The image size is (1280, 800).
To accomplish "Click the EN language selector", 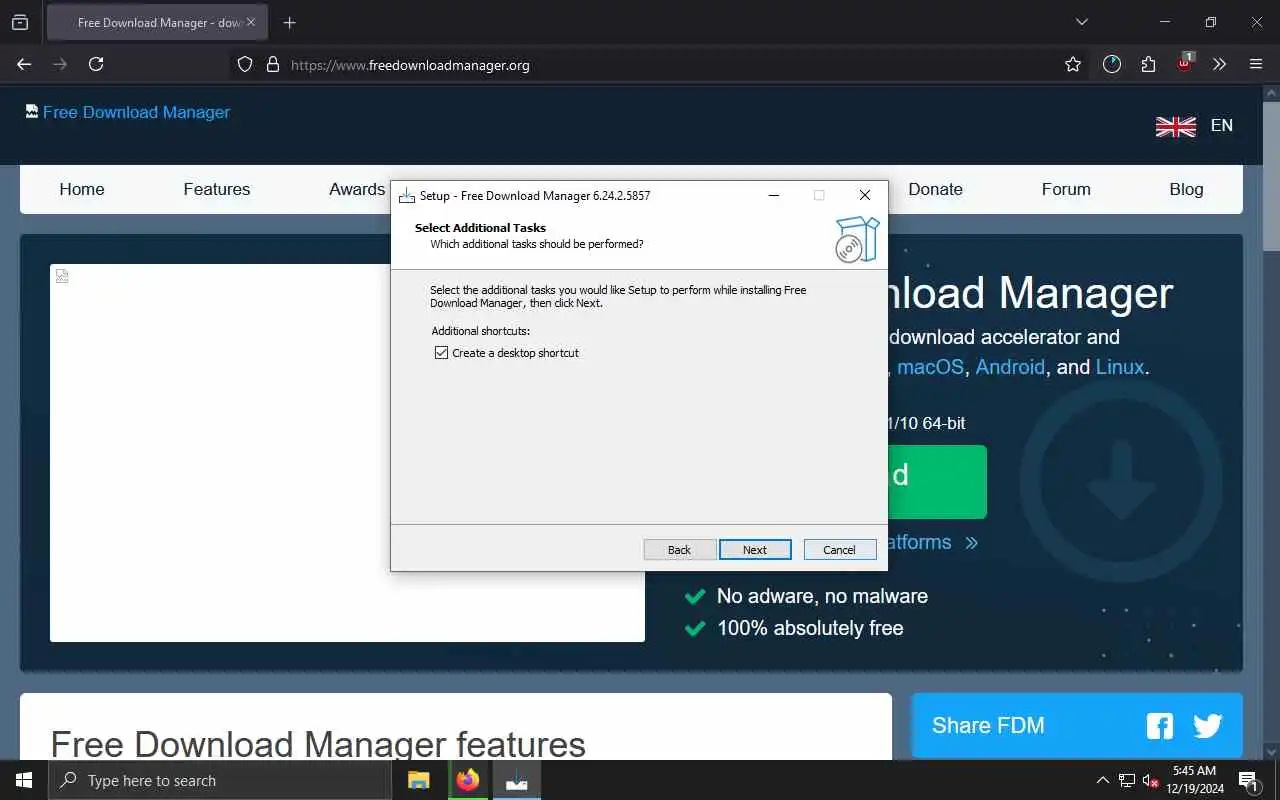I will pyautogui.click(x=1222, y=125).
